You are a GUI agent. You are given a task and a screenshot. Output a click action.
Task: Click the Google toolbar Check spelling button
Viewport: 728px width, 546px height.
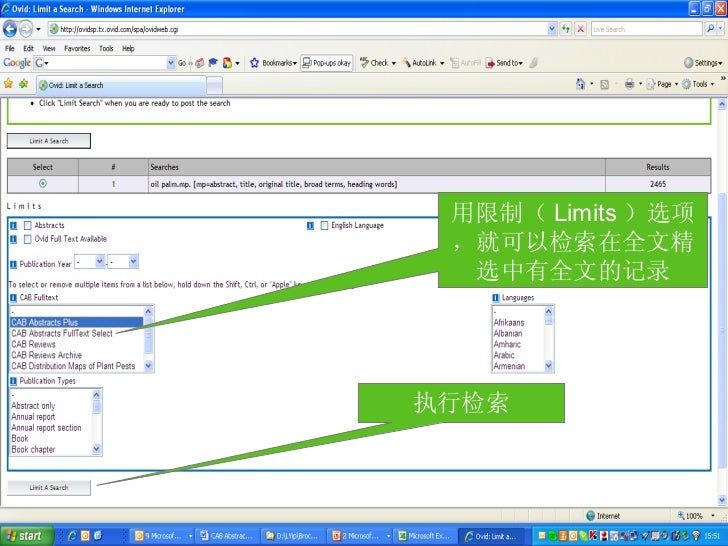(x=377, y=63)
